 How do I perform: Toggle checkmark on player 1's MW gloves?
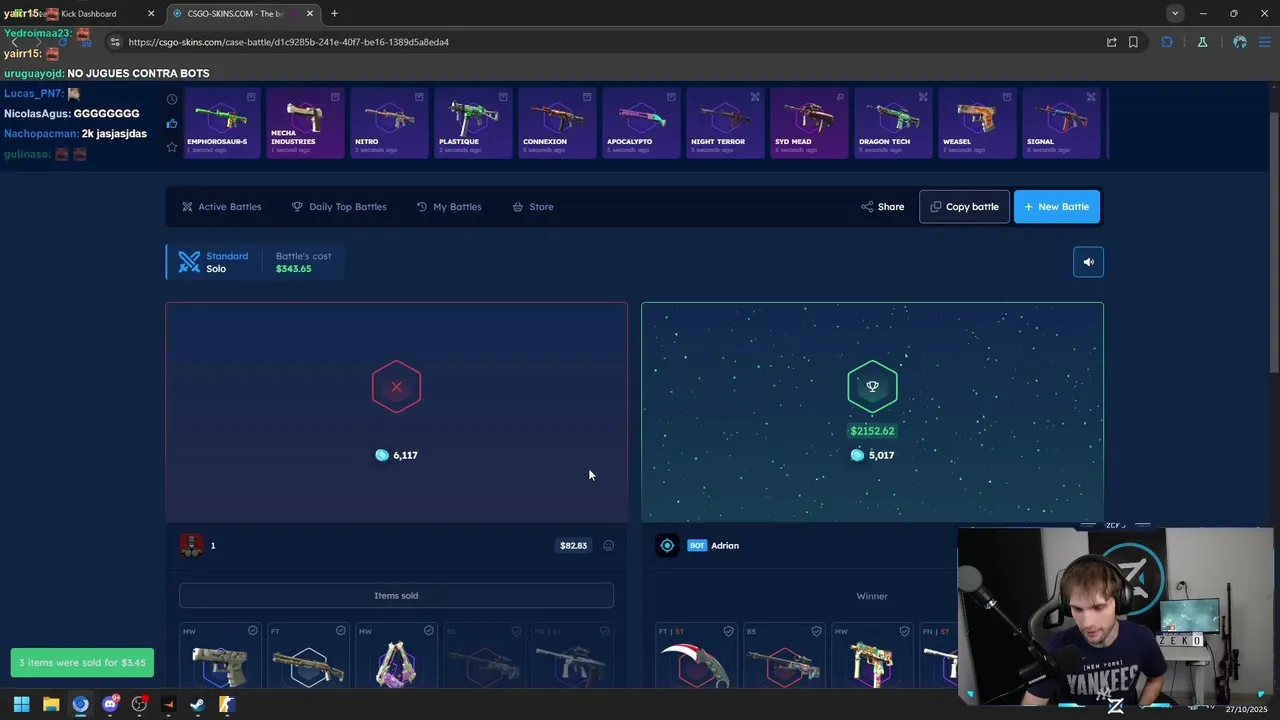point(429,631)
